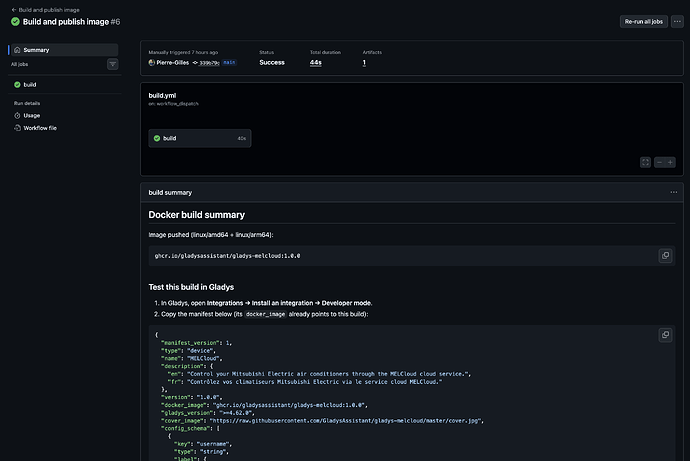Screen dimensions: 690x461
Task: Open Pierre-Gilles user profile link
Action: coord(172,62)
